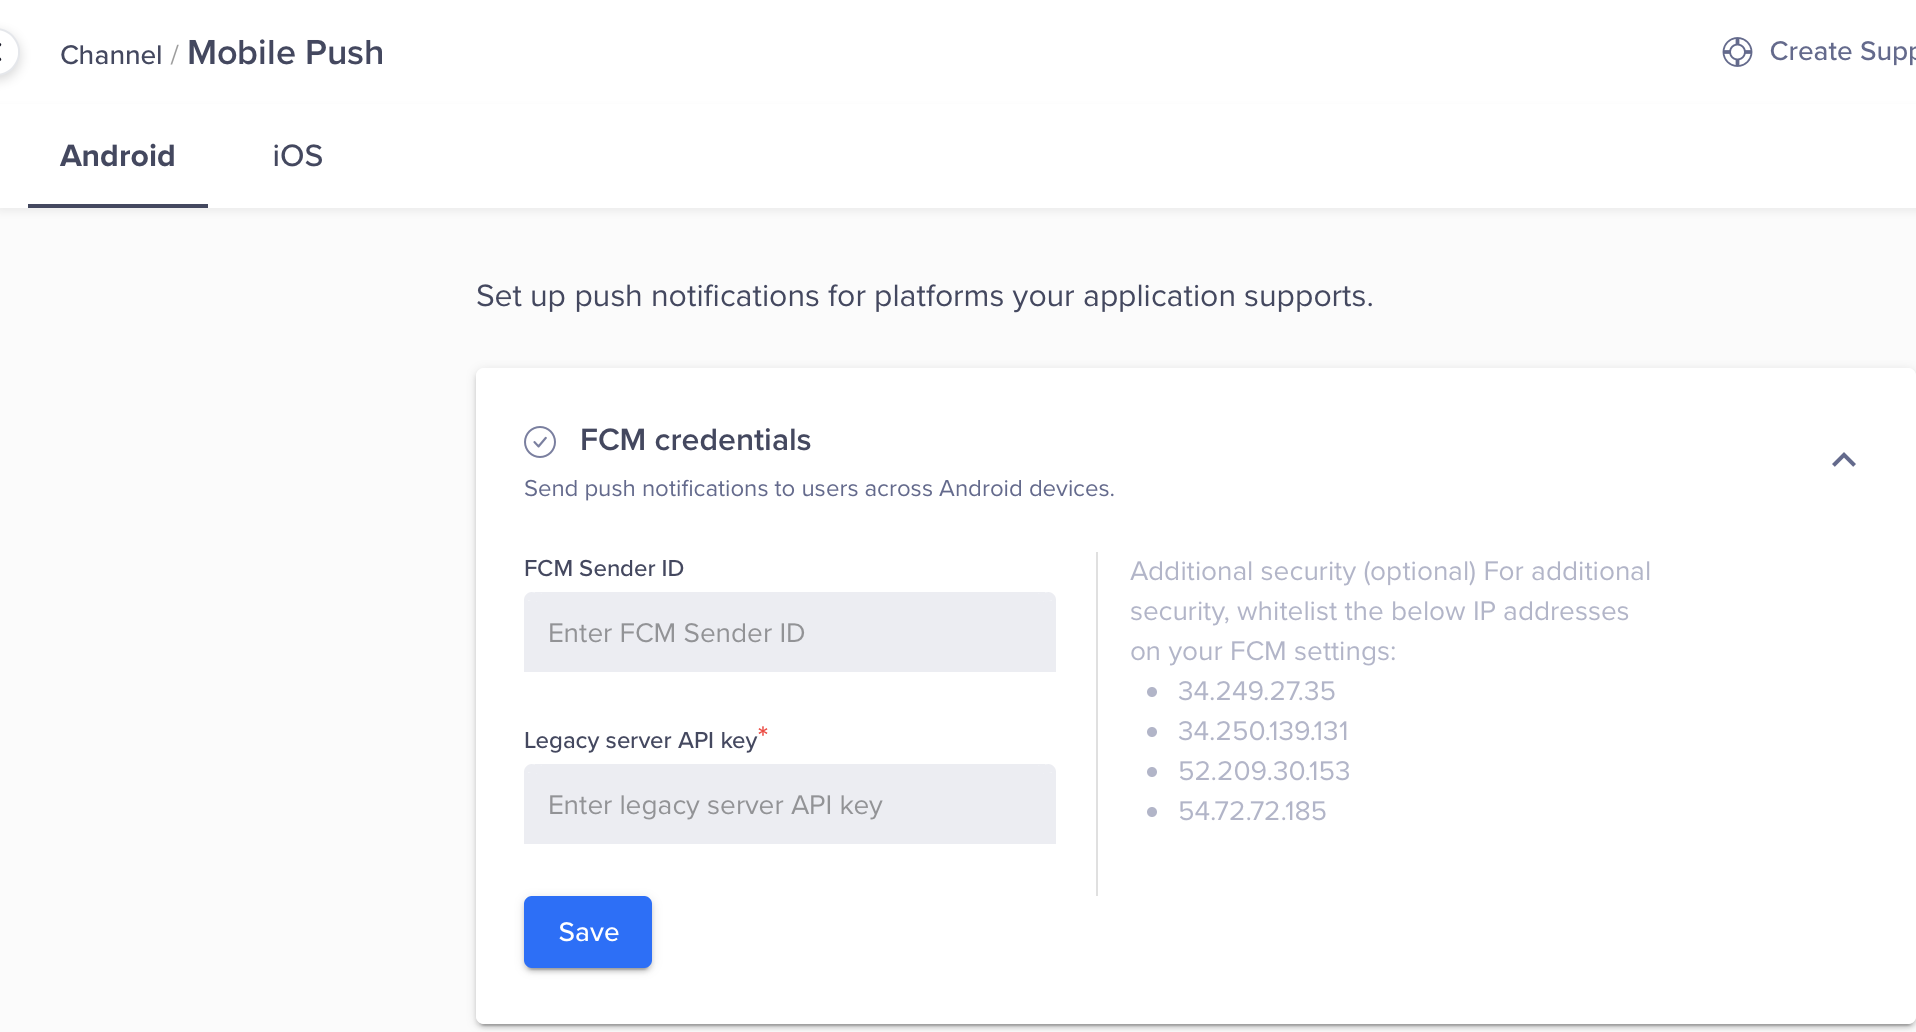Viewport: 1916px width, 1032px height.
Task: Focus the FCM Sender ID input field
Action: pyautogui.click(x=789, y=632)
